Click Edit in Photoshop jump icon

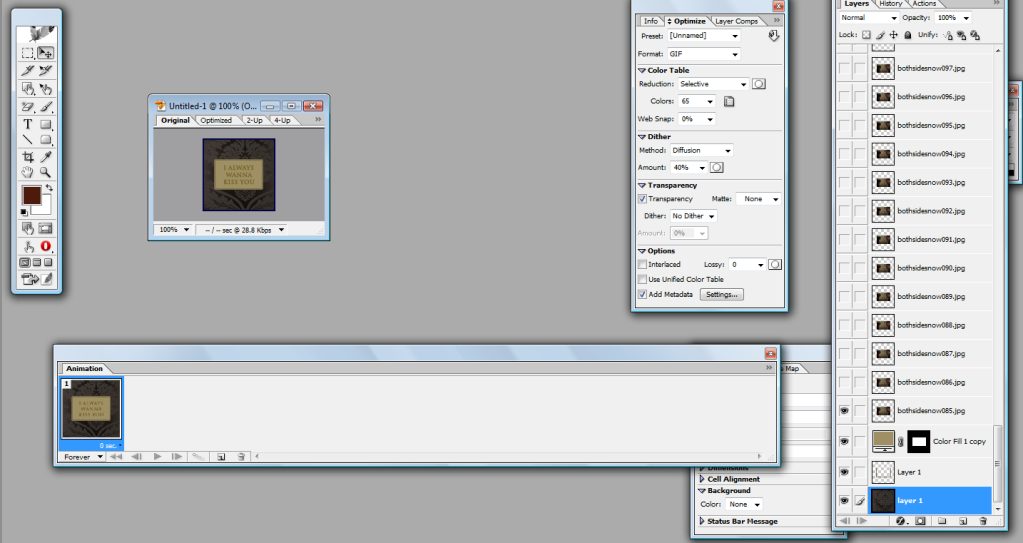[x=29, y=279]
